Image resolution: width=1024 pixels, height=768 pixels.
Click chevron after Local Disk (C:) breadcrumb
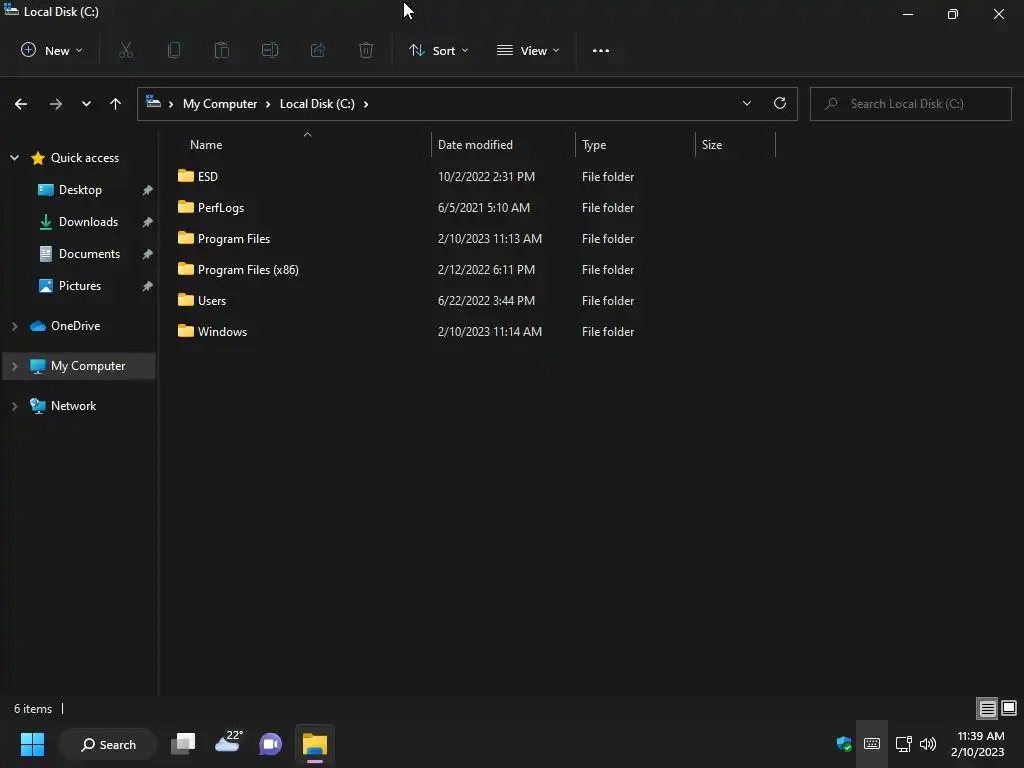click(366, 104)
